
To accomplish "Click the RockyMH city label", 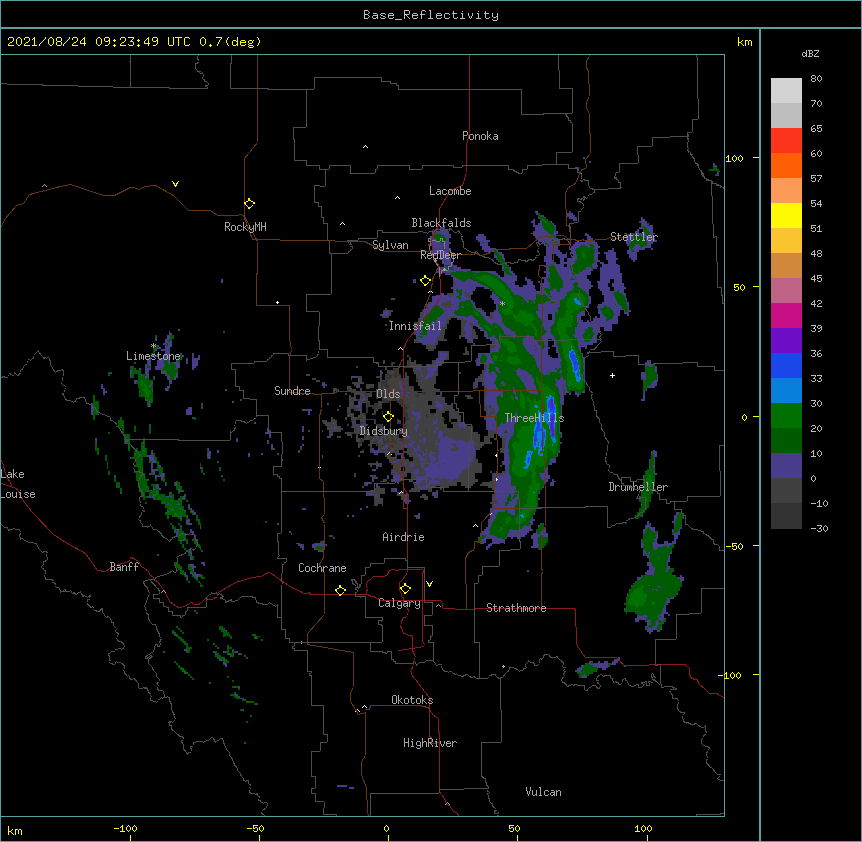I will pyautogui.click(x=245, y=227).
